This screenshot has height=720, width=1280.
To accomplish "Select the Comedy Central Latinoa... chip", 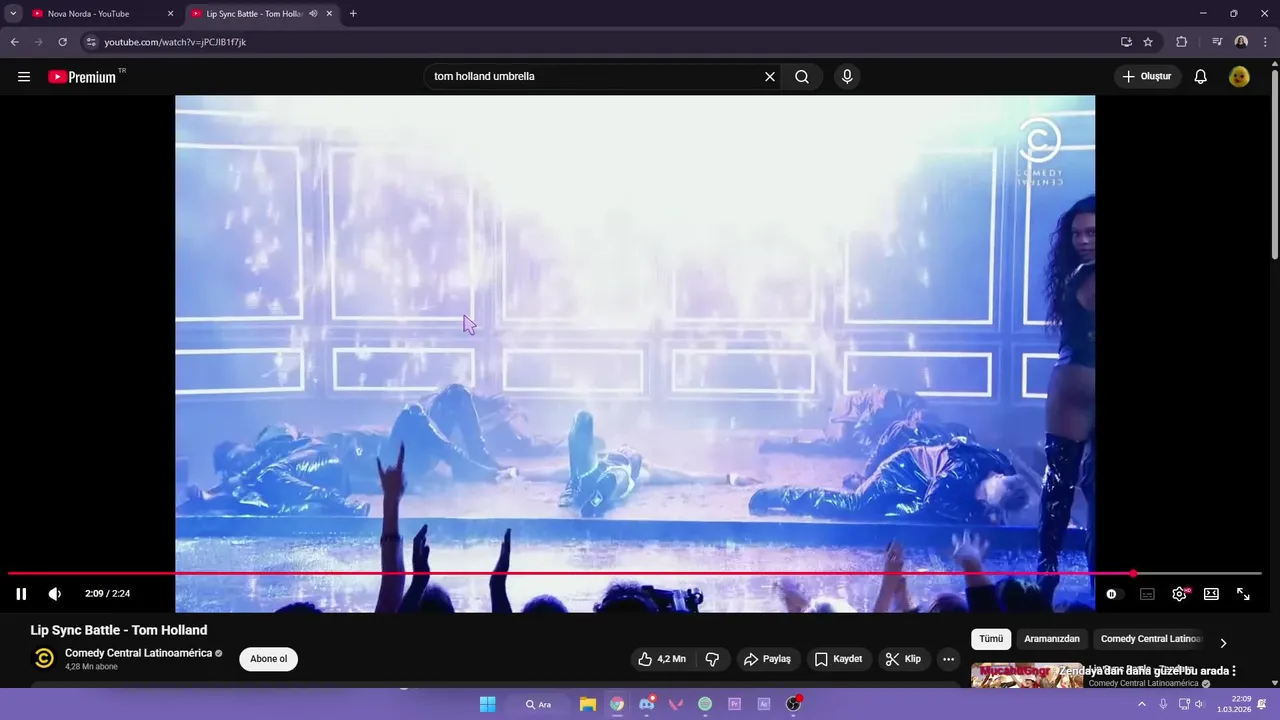I will click(1151, 639).
